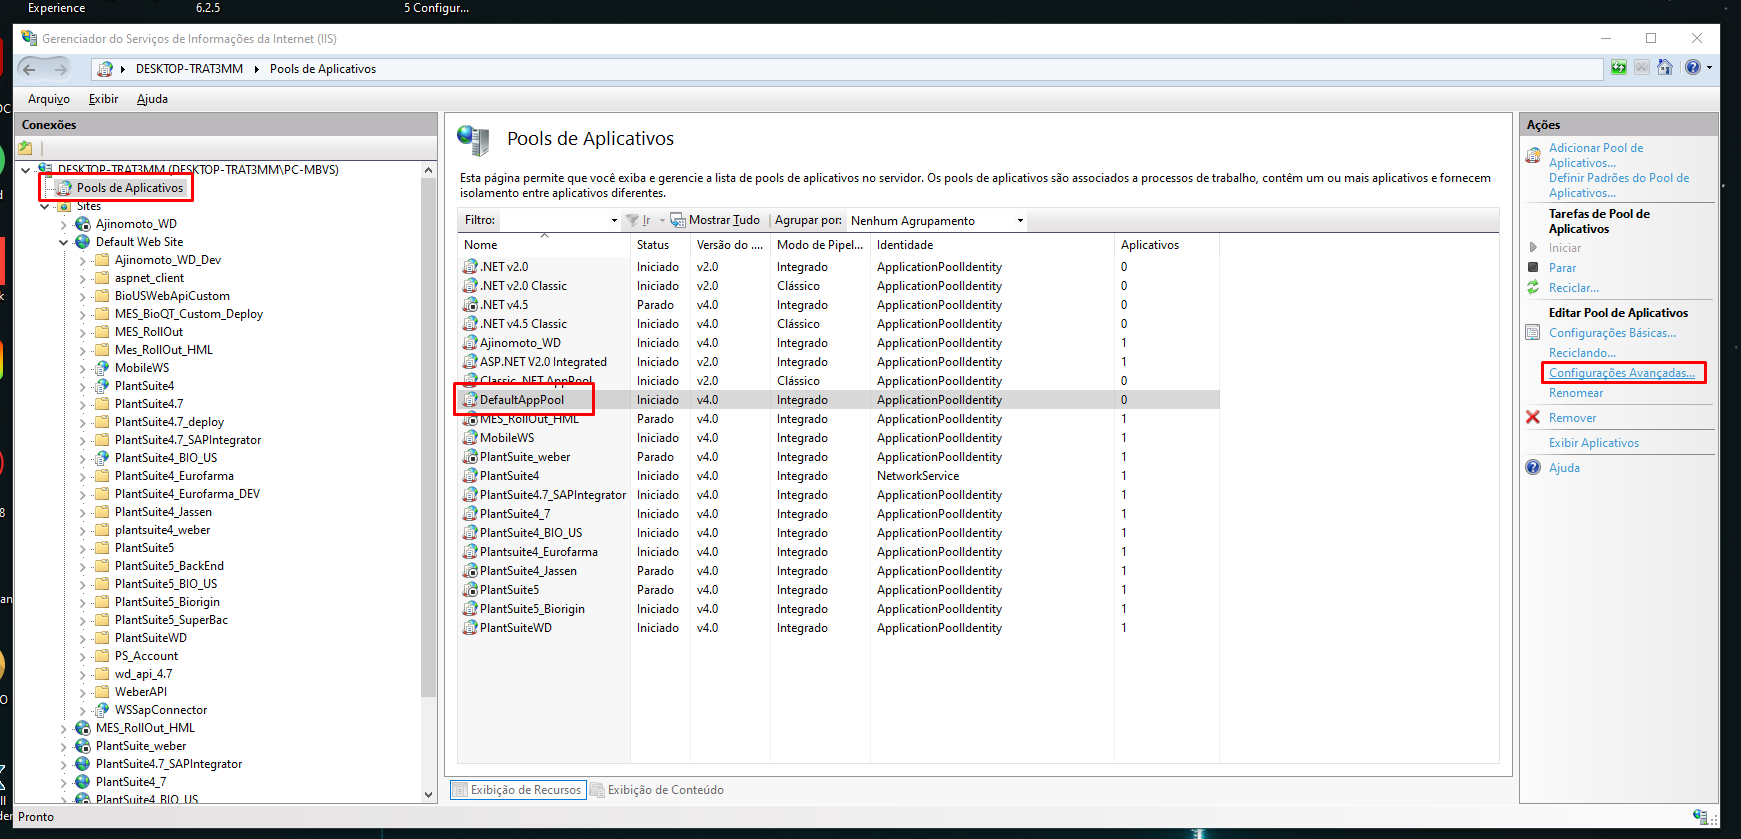Viewport: 1741px width, 839px height.
Task: Collapse the DESKTOP-TRAT3MM server node
Action: (26, 169)
